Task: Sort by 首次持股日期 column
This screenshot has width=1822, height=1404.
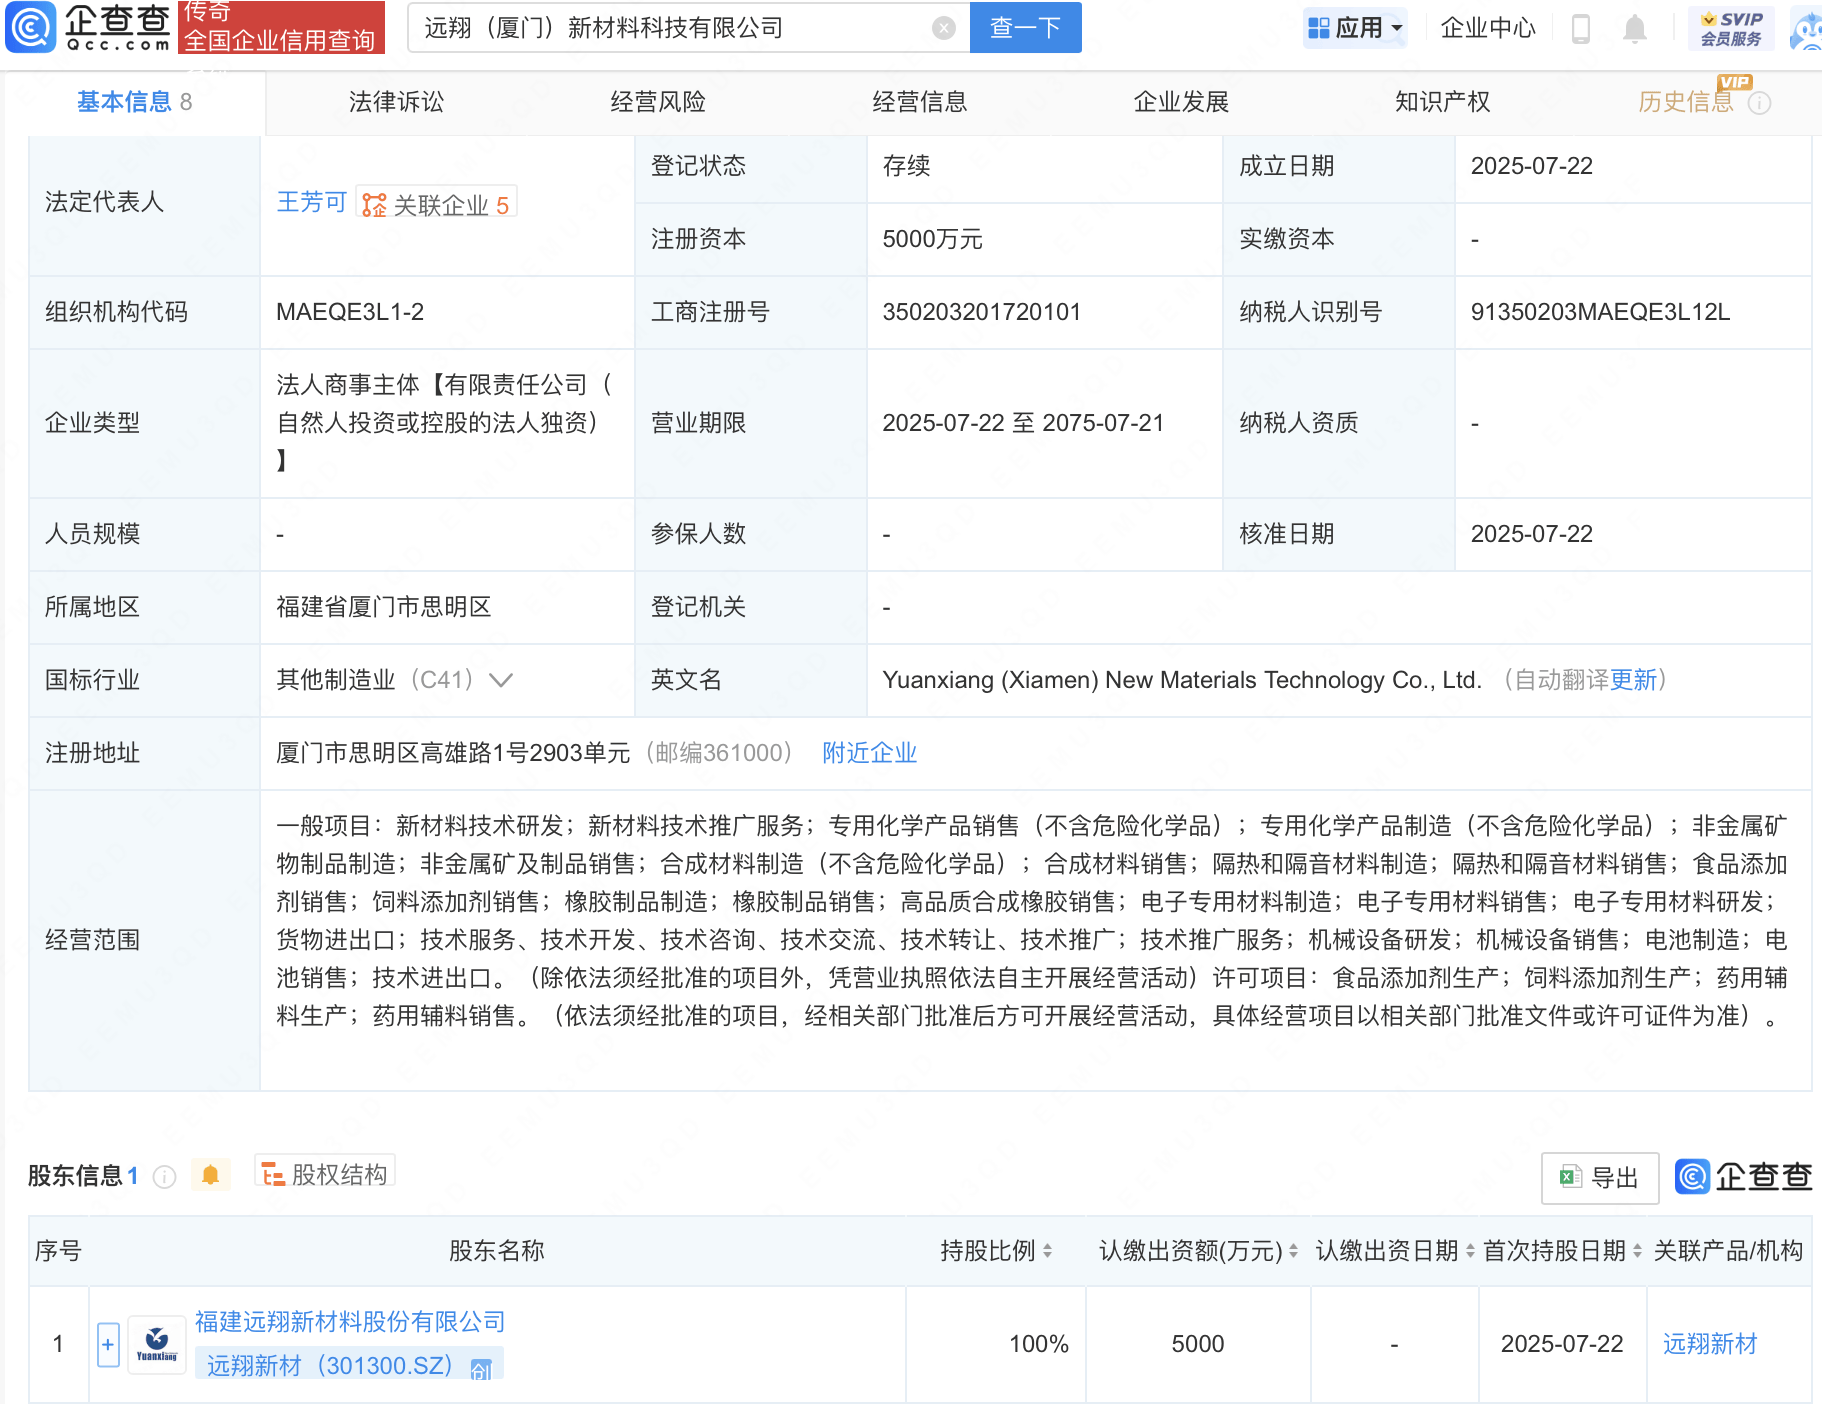Action: click(1637, 1251)
